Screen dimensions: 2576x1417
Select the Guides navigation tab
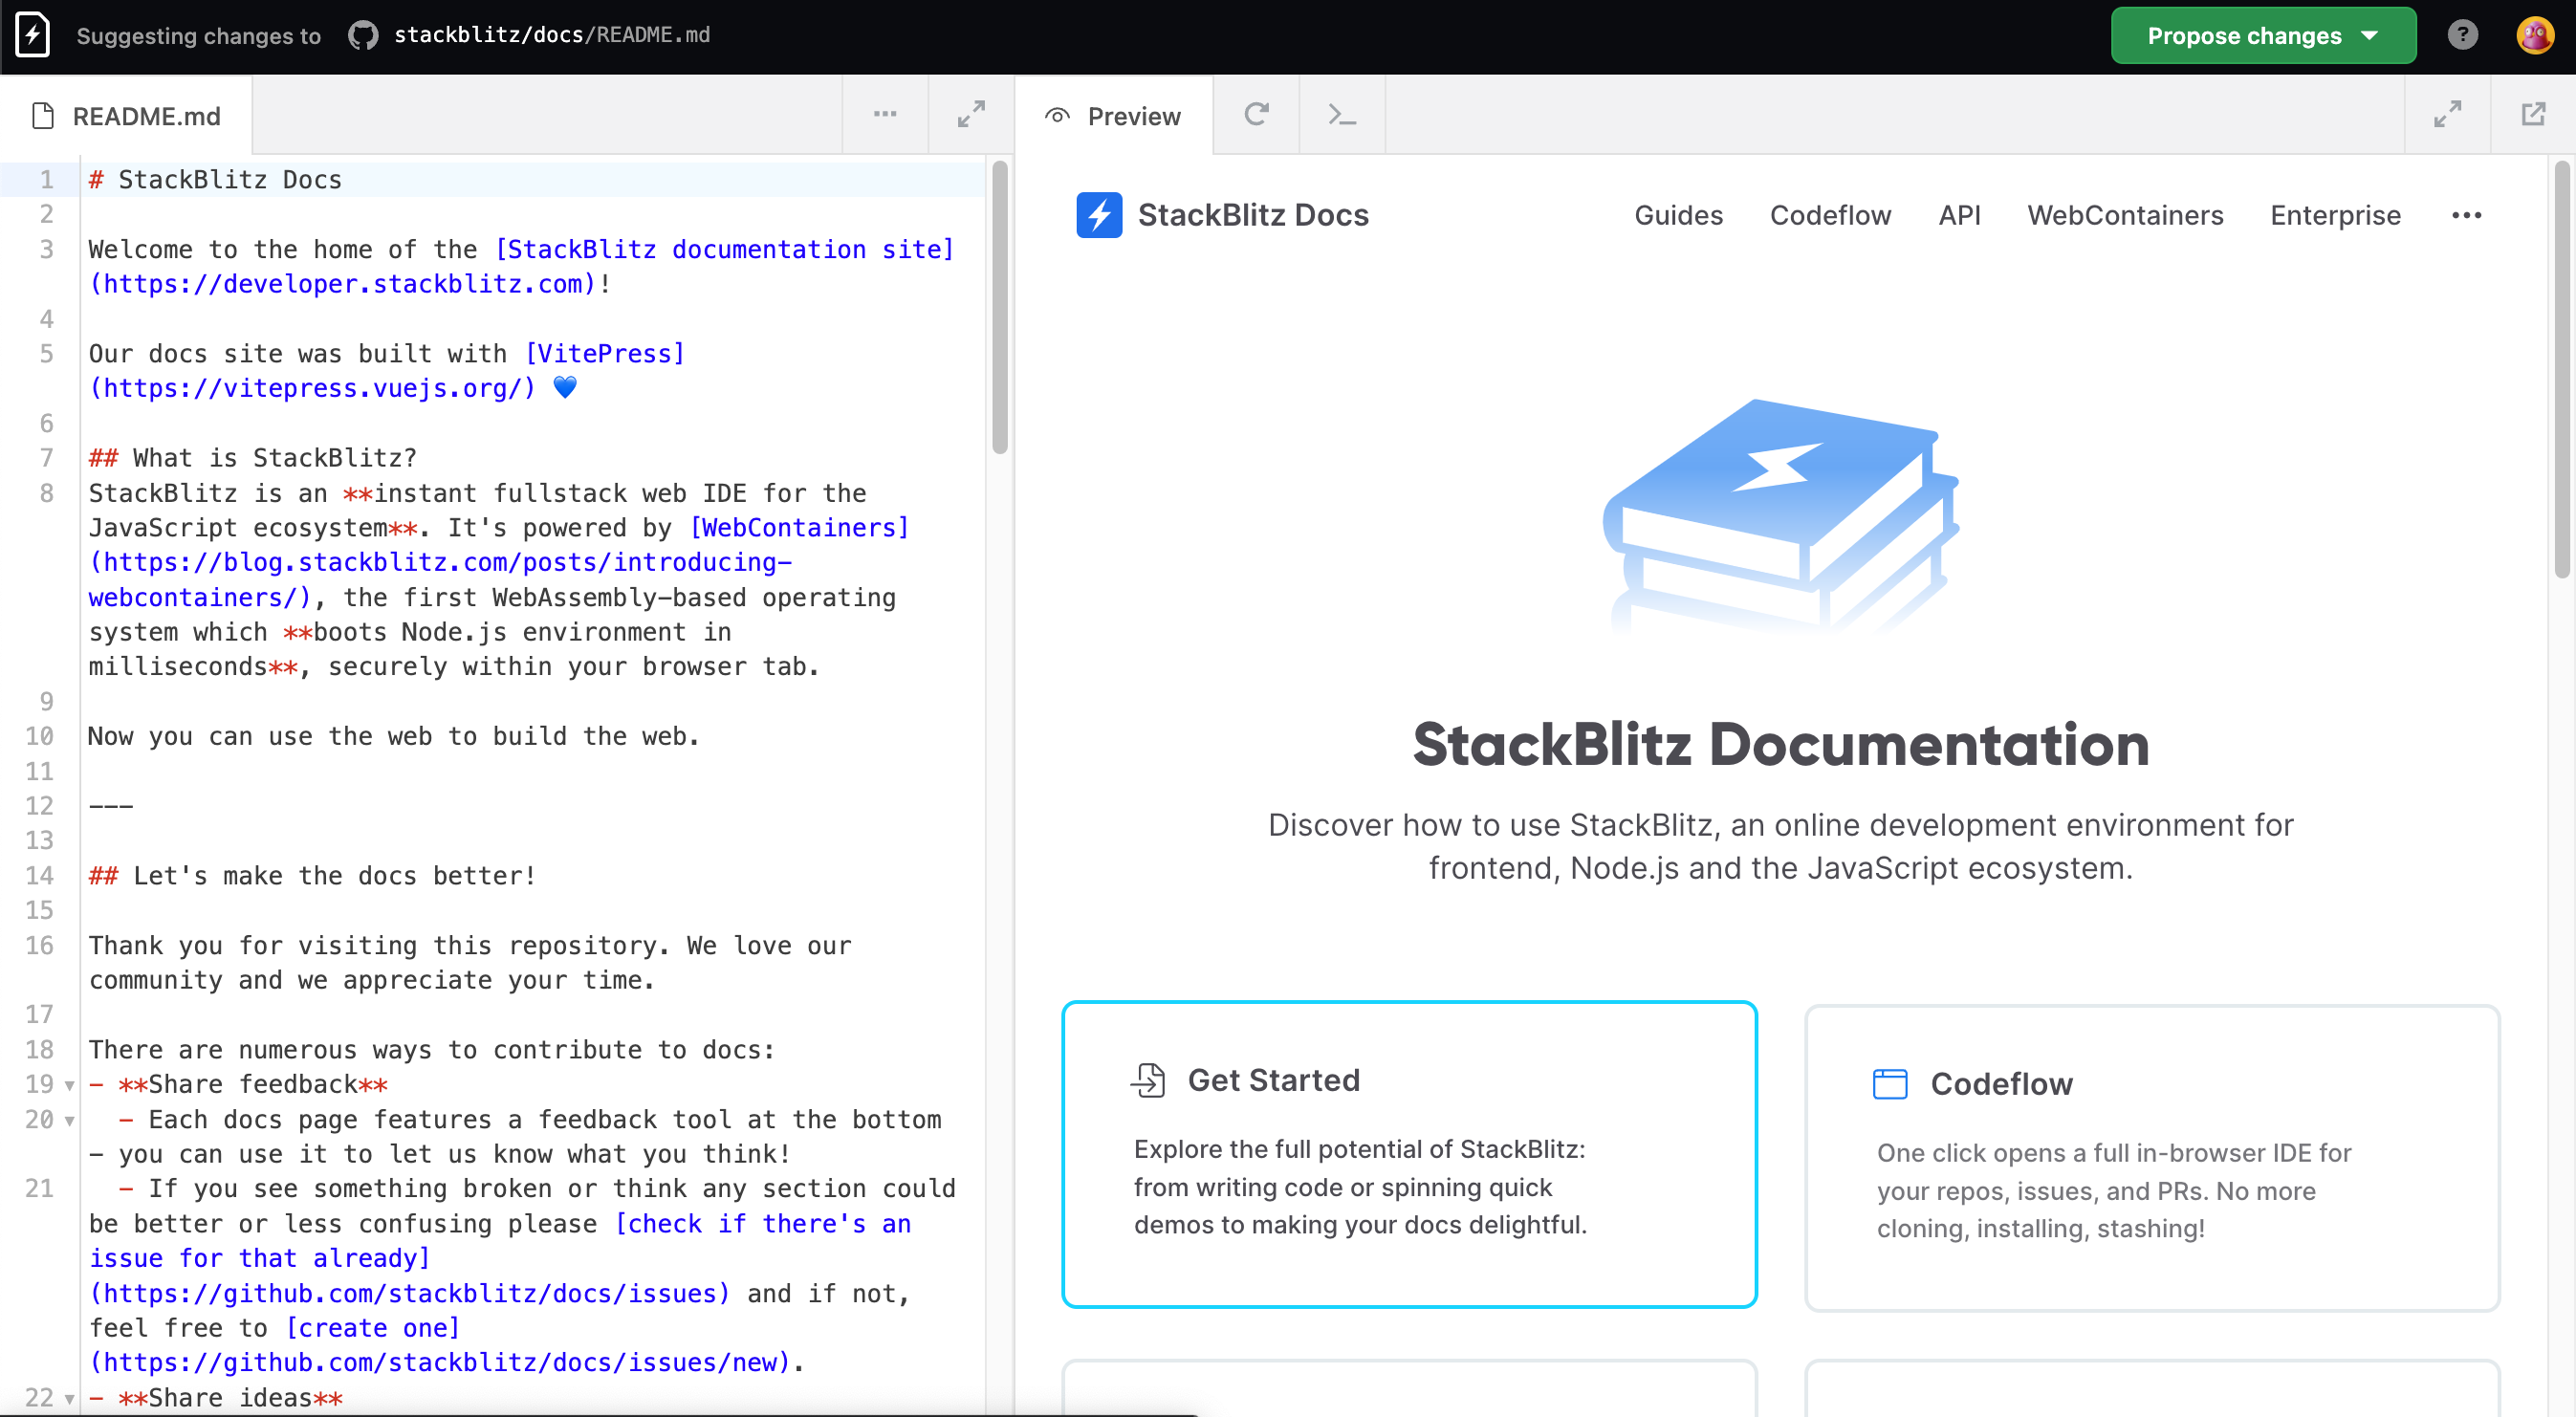pyautogui.click(x=1677, y=214)
